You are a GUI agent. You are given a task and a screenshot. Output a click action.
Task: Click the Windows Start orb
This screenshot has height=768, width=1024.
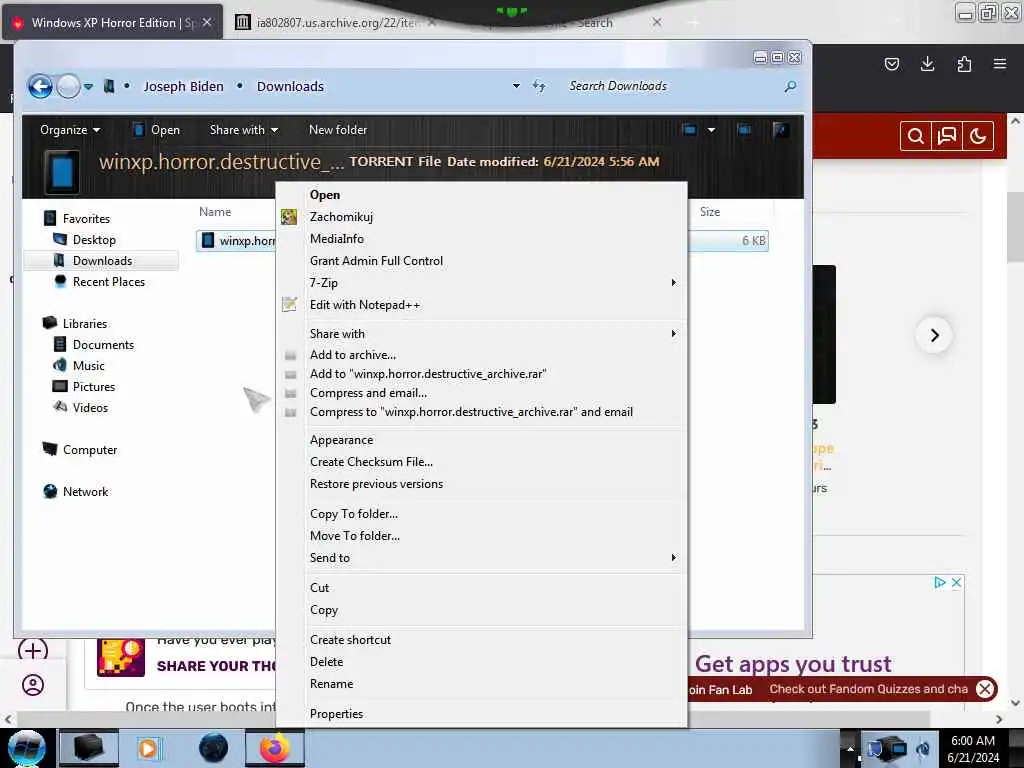(x=27, y=748)
